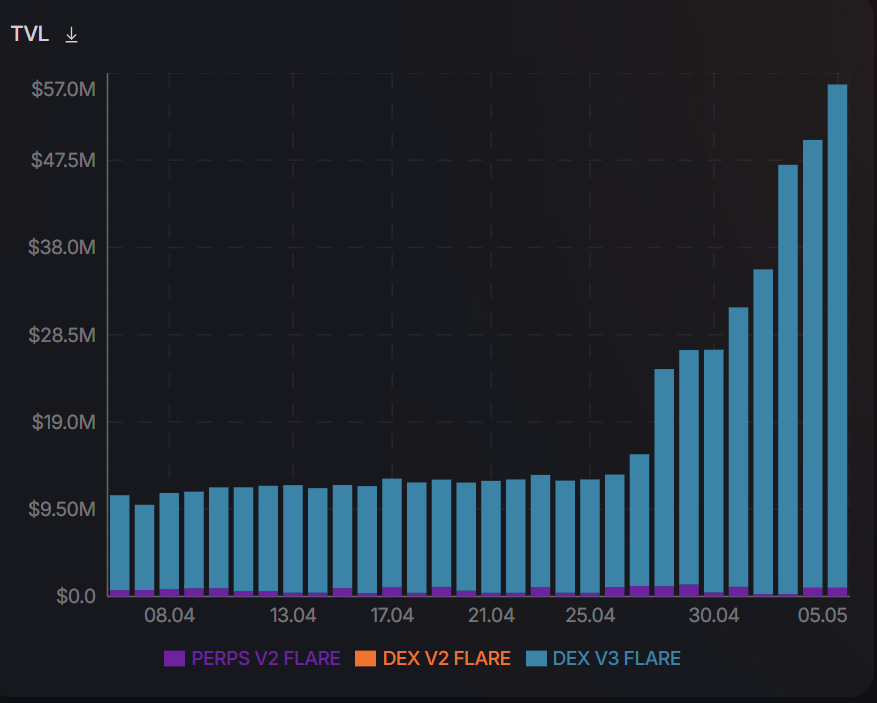Select the $57.0M y-axis label
This screenshot has height=703, width=877.
62,88
